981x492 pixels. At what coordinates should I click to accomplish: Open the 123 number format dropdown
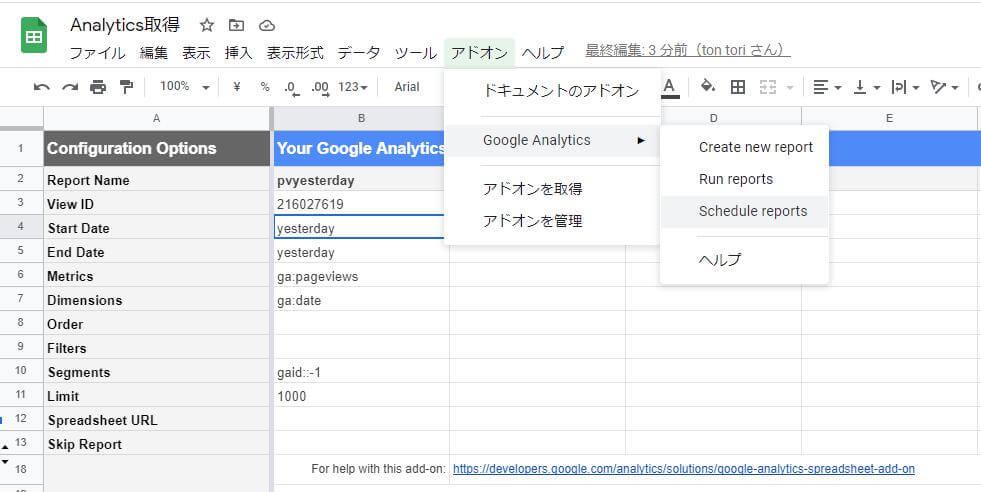(x=353, y=87)
